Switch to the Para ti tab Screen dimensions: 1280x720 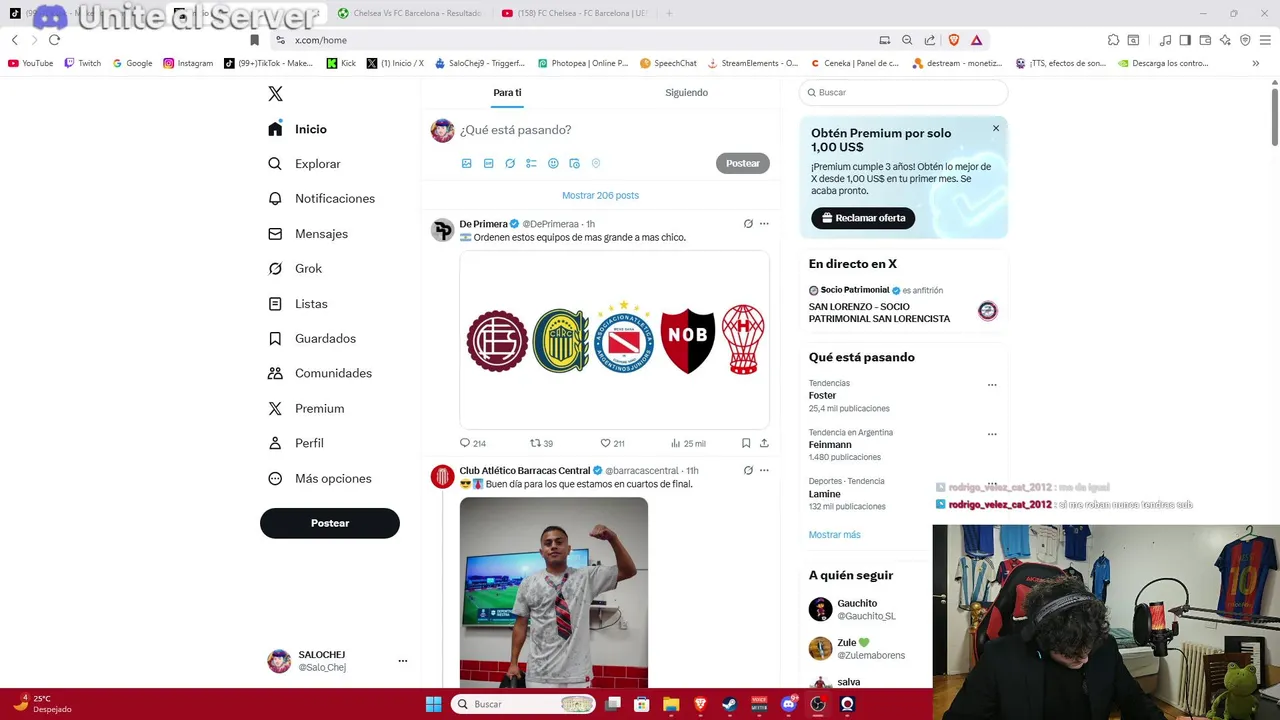pos(507,93)
